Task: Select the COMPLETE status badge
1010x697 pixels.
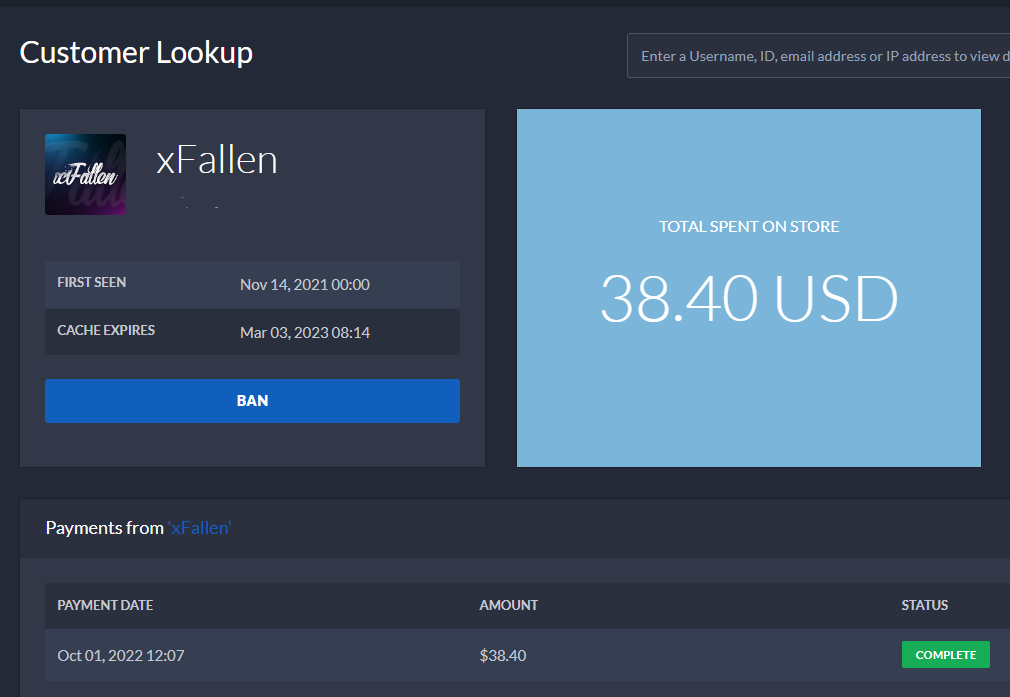Action: tap(944, 654)
